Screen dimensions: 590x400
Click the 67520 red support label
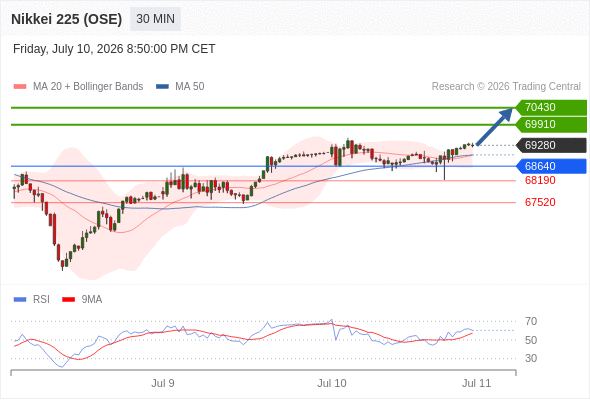[540, 202]
